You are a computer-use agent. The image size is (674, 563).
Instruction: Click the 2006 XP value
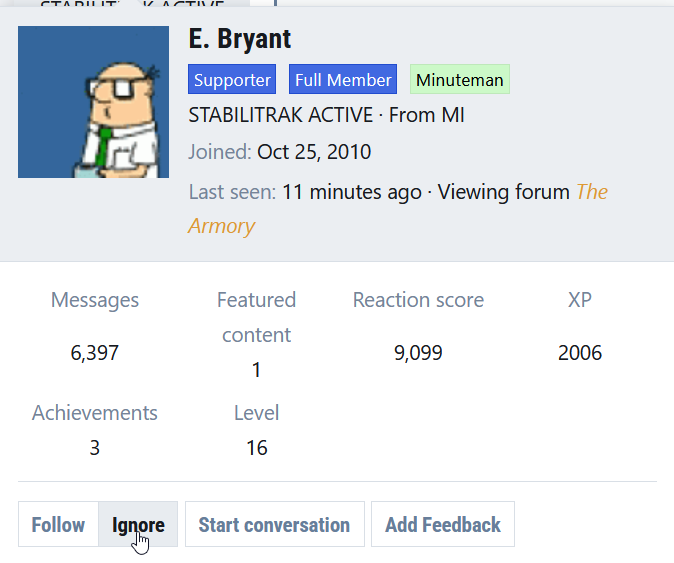pos(580,353)
